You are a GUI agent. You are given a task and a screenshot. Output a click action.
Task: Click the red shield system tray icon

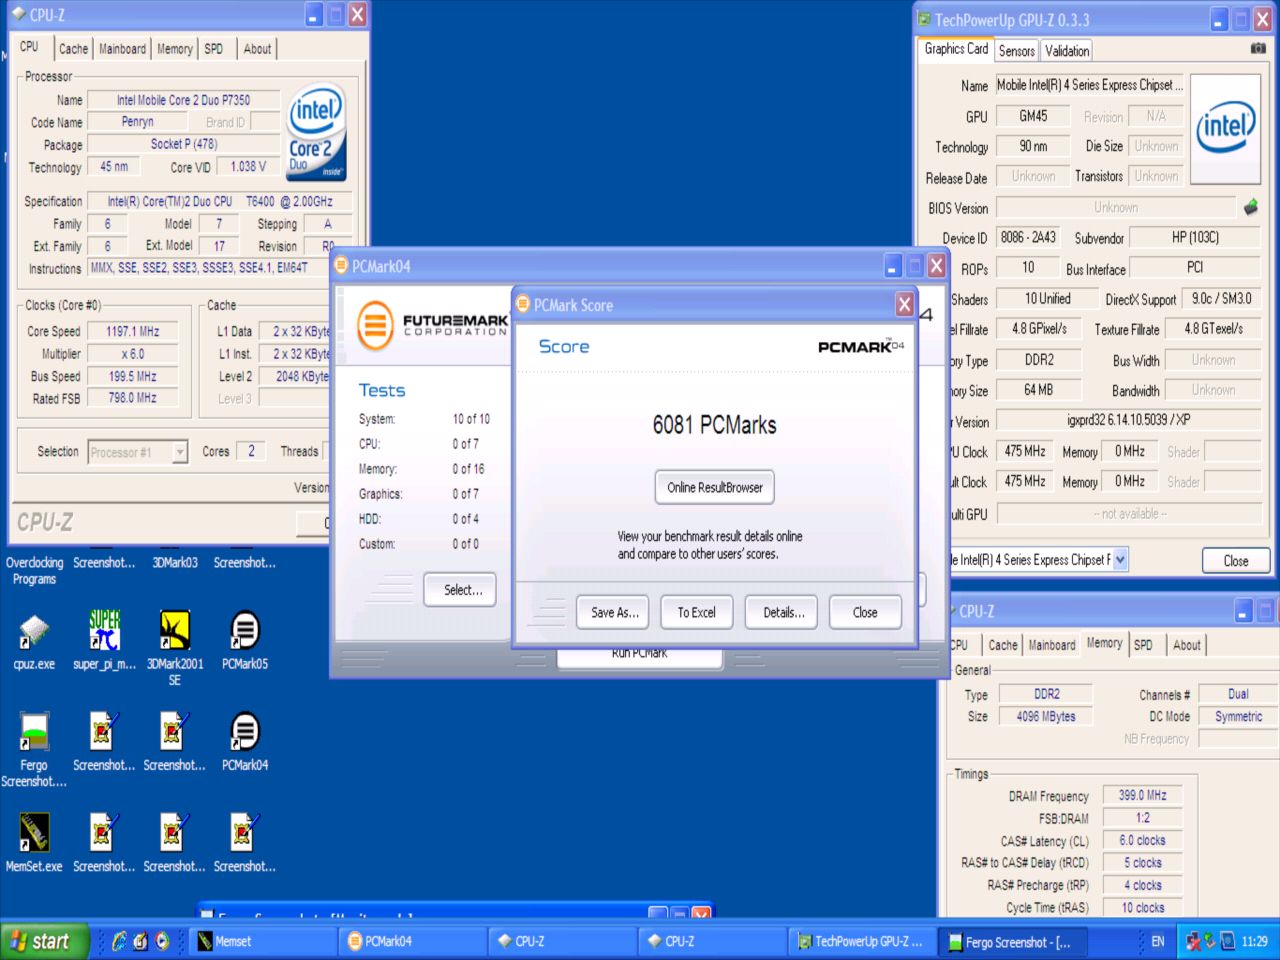1193,941
